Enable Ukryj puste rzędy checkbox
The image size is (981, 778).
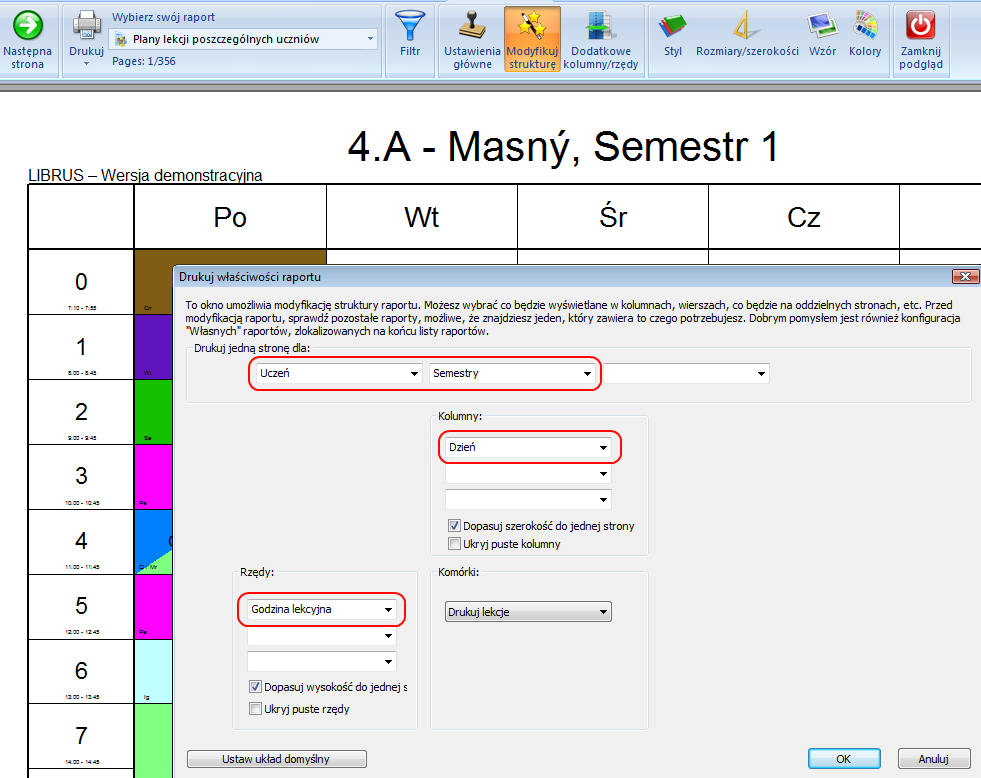pyautogui.click(x=255, y=709)
